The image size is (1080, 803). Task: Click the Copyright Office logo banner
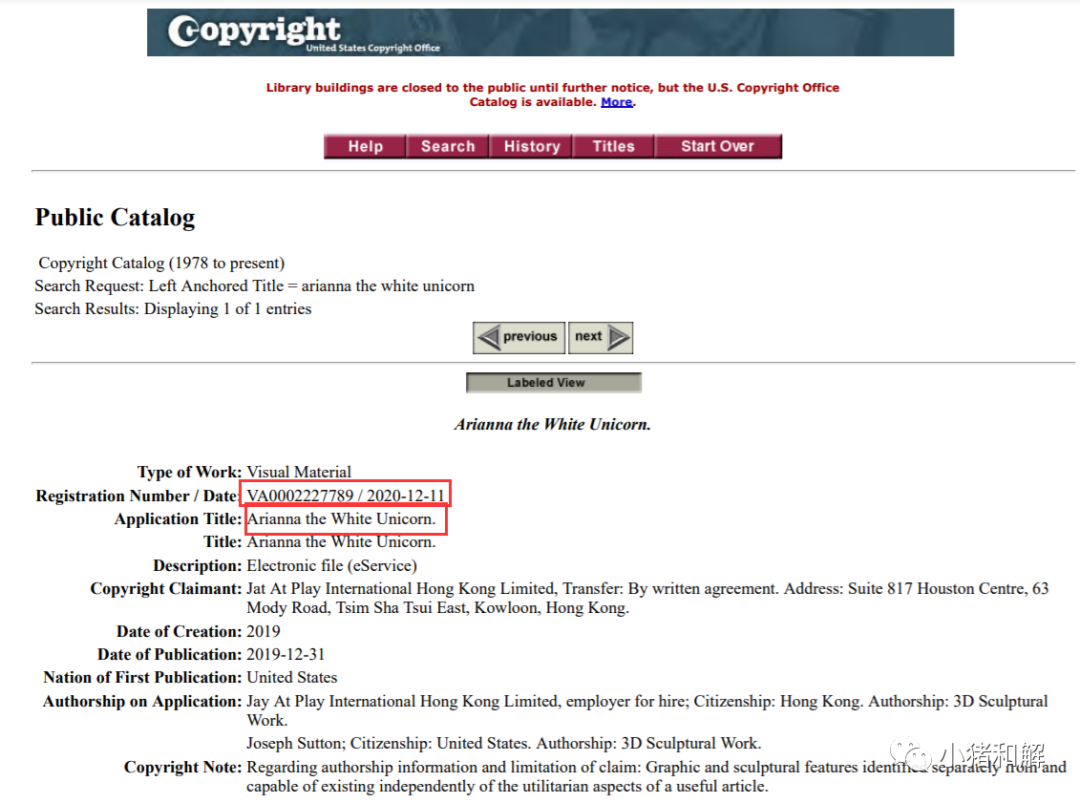pos(550,32)
